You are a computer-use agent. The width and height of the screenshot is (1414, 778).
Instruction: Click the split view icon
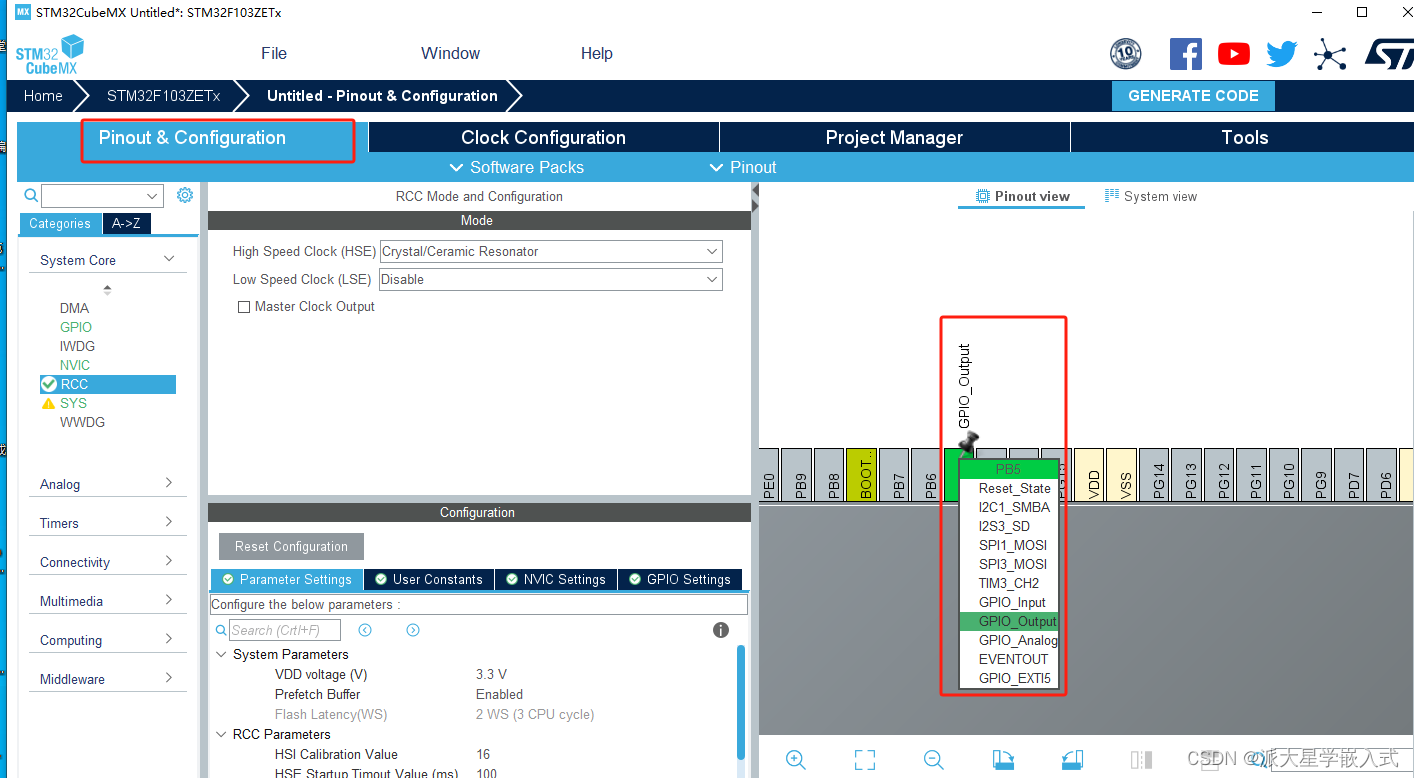(1141, 760)
